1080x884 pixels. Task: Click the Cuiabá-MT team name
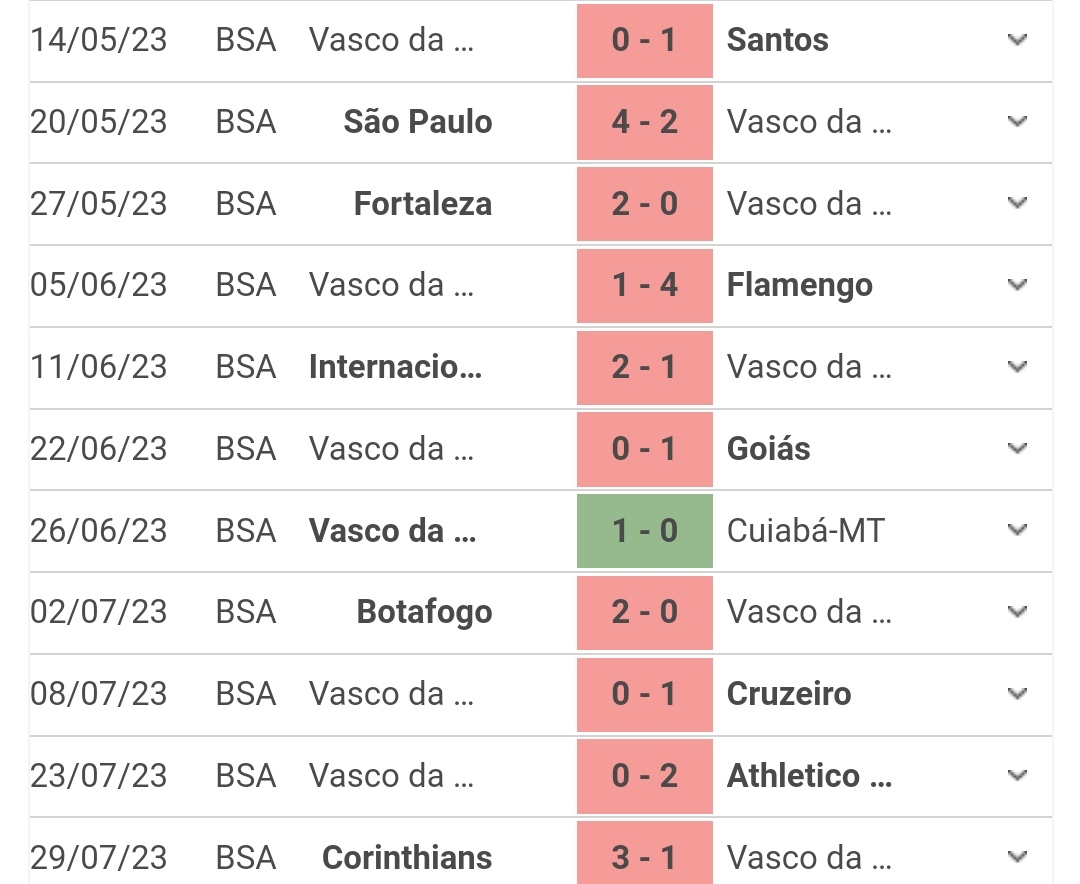tap(806, 530)
